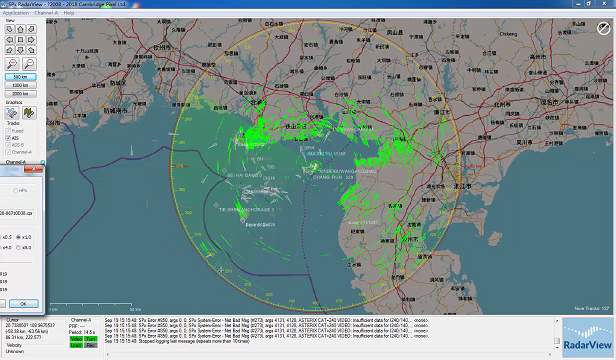
Task: Open the Application menu
Action: (x=16, y=13)
